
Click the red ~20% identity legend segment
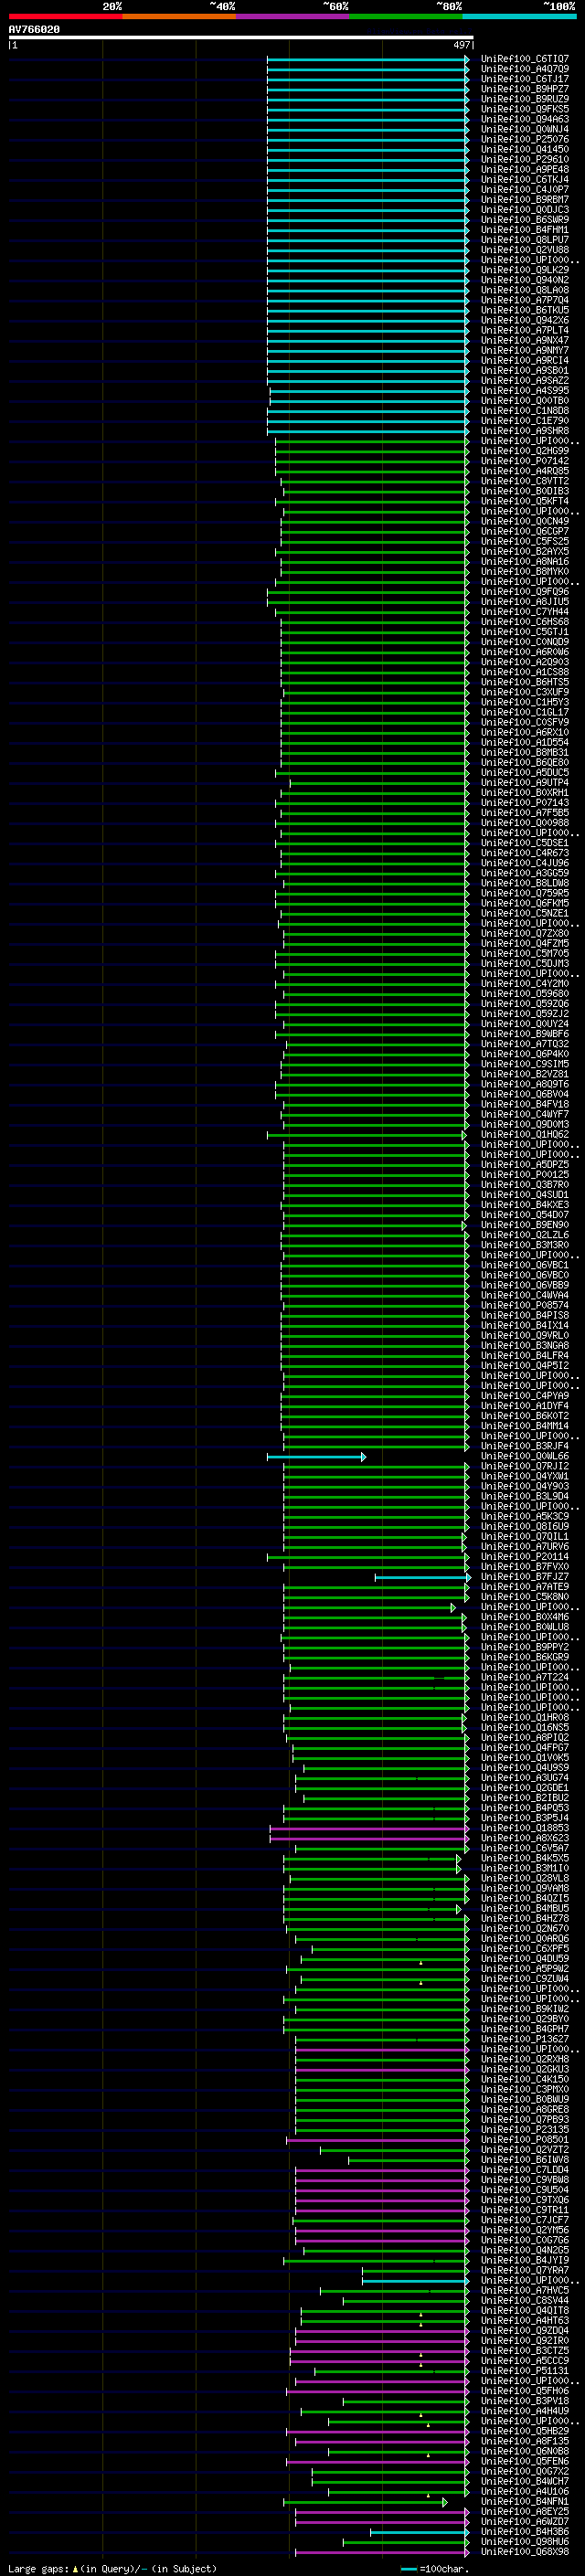(x=65, y=16)
